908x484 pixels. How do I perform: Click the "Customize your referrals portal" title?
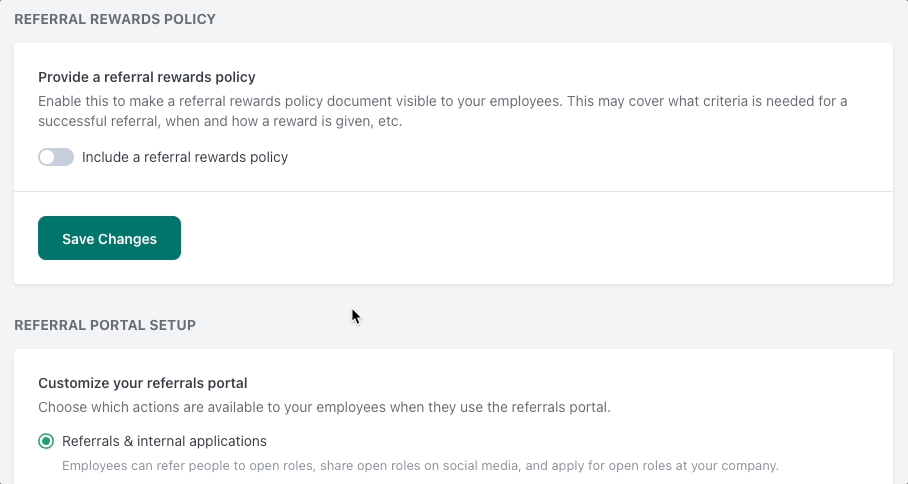pyautogui.click(x=143, y=383)
